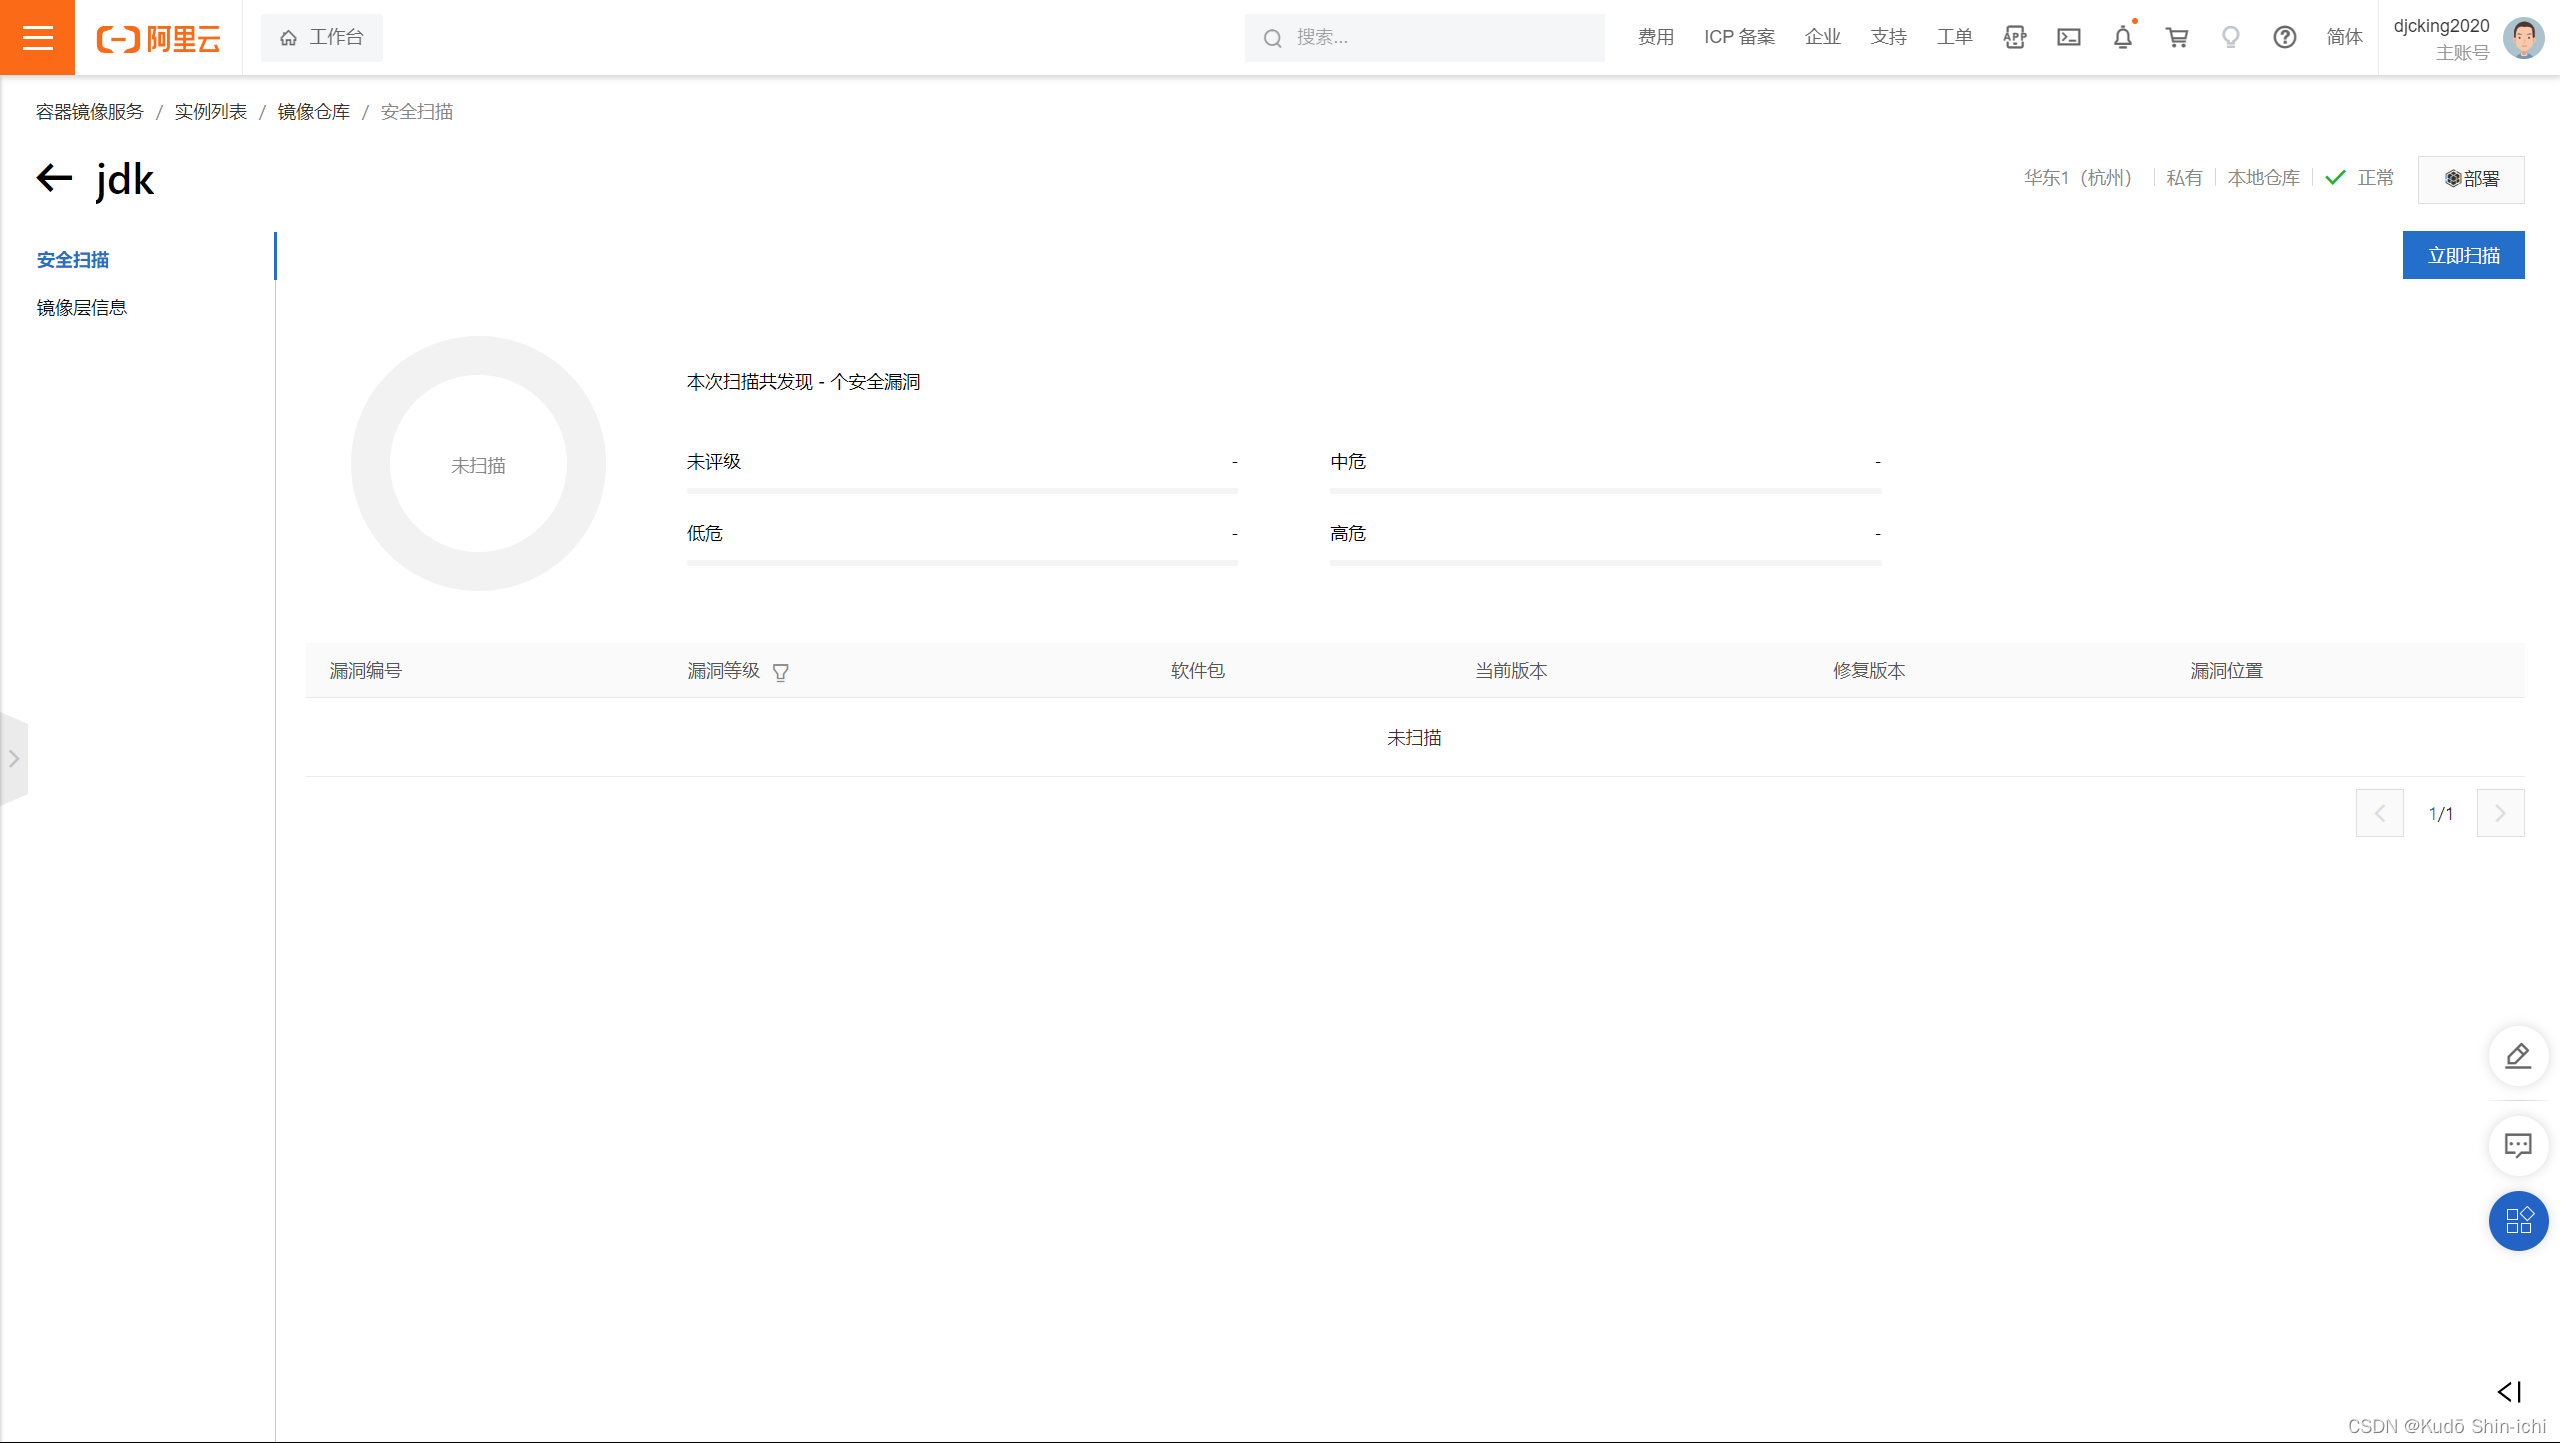This screenshot has height=1443, width=2561.
Task: Launch the Cloud Shell terminal icon
Action: pos(2068,38)
